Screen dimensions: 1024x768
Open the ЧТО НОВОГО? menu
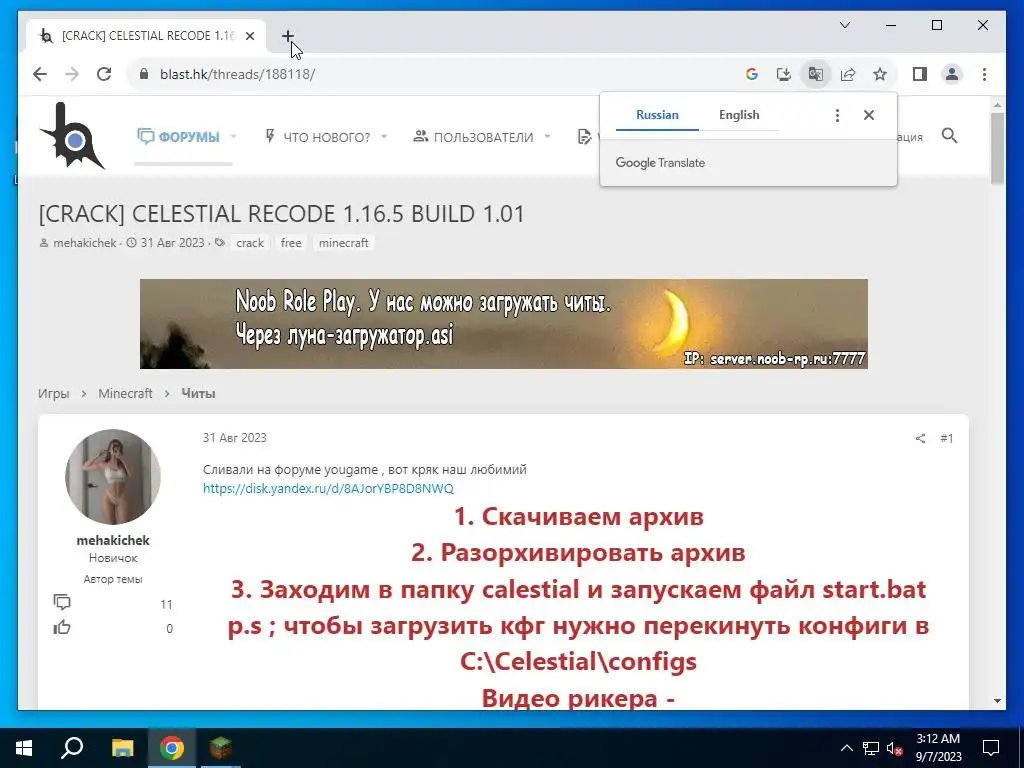[317, 137]
